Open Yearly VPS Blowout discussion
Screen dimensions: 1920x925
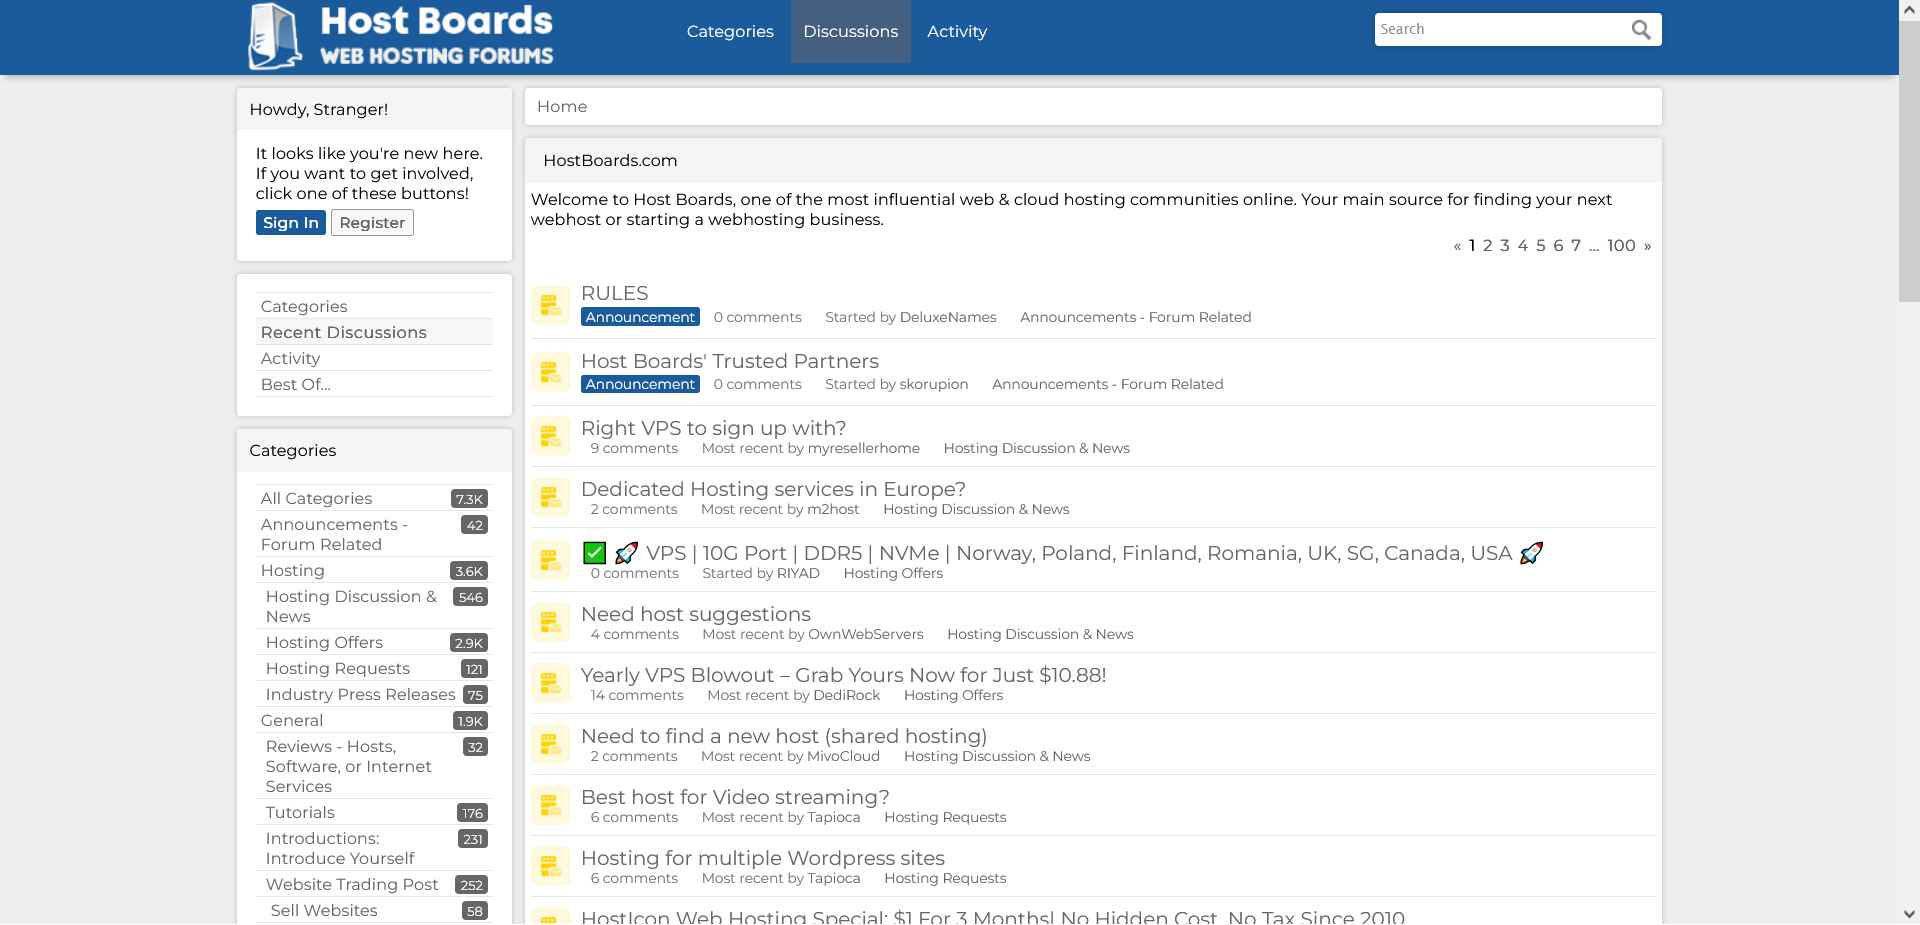coord(843,676)
